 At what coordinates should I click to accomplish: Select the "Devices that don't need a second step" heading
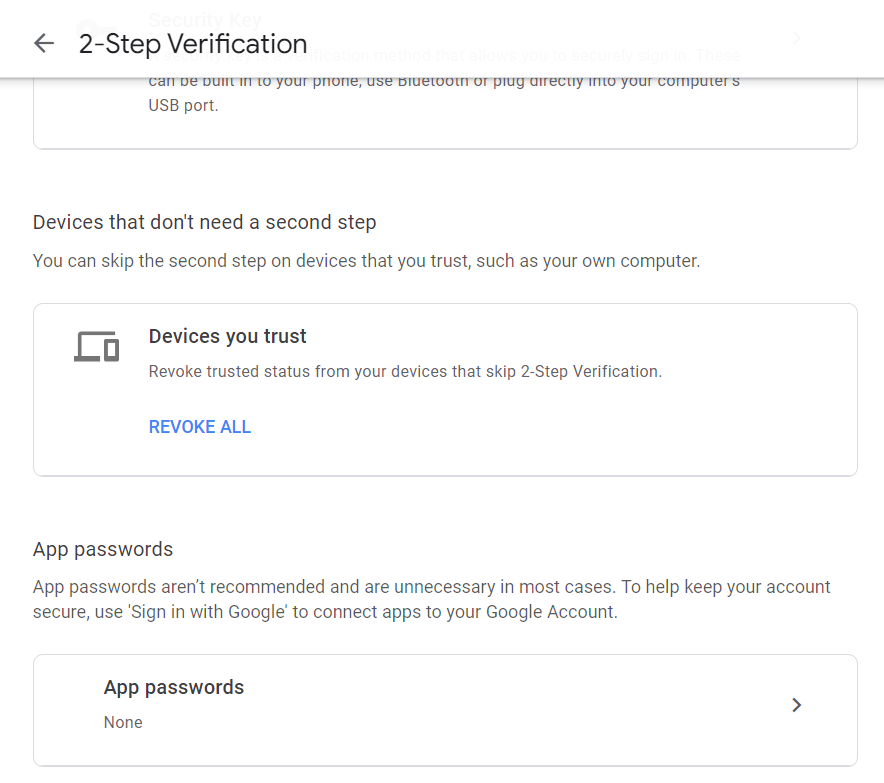click(x=204, y=222)
